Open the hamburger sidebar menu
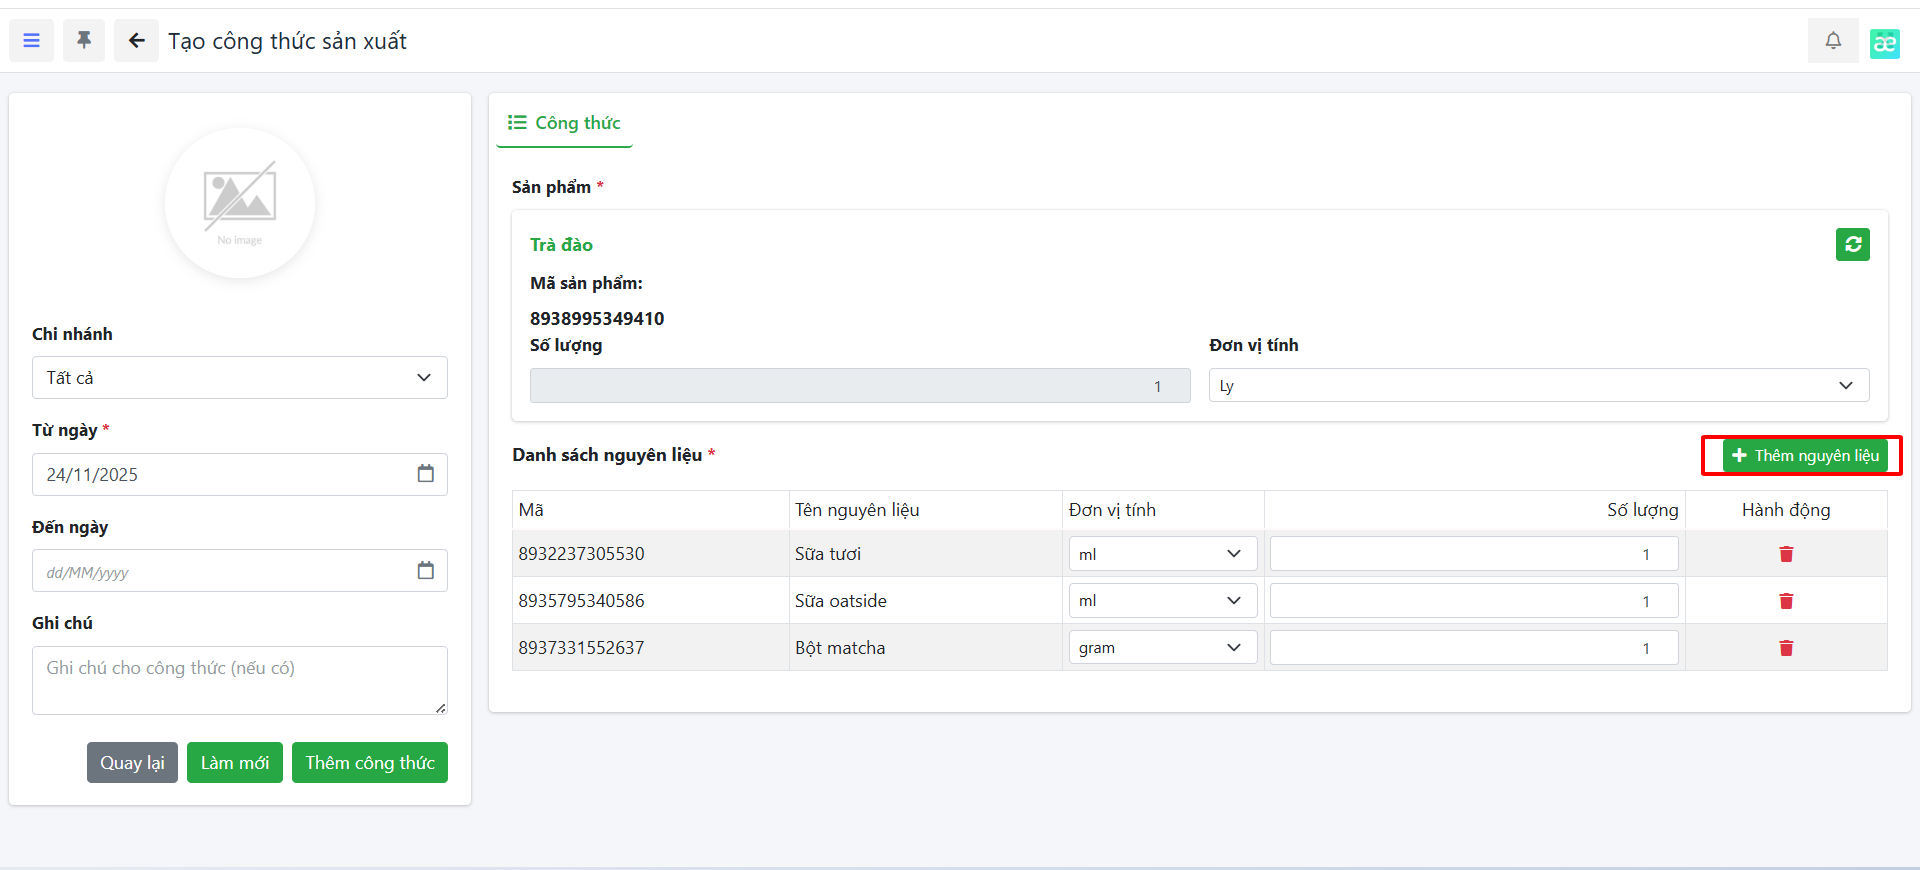 click(x=32, y=41)
